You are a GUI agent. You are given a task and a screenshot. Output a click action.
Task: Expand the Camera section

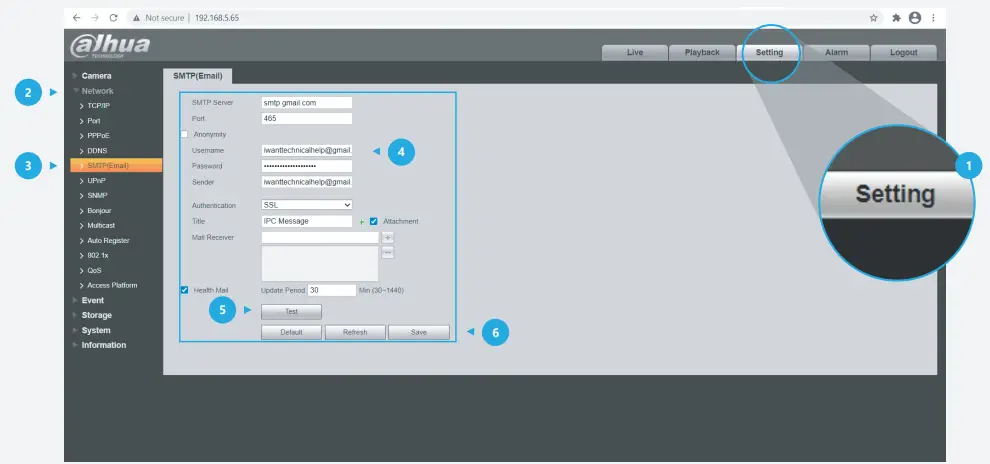96,76
